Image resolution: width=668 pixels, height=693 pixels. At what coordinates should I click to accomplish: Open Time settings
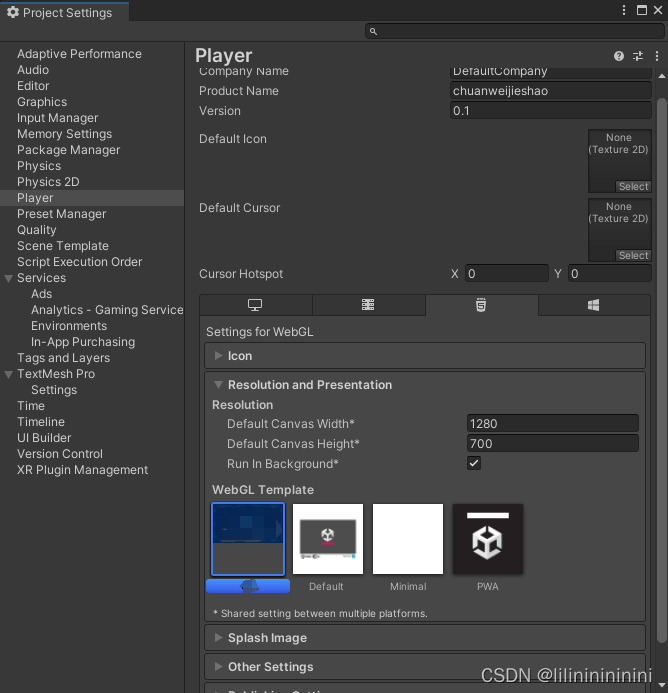click(31, 406)
